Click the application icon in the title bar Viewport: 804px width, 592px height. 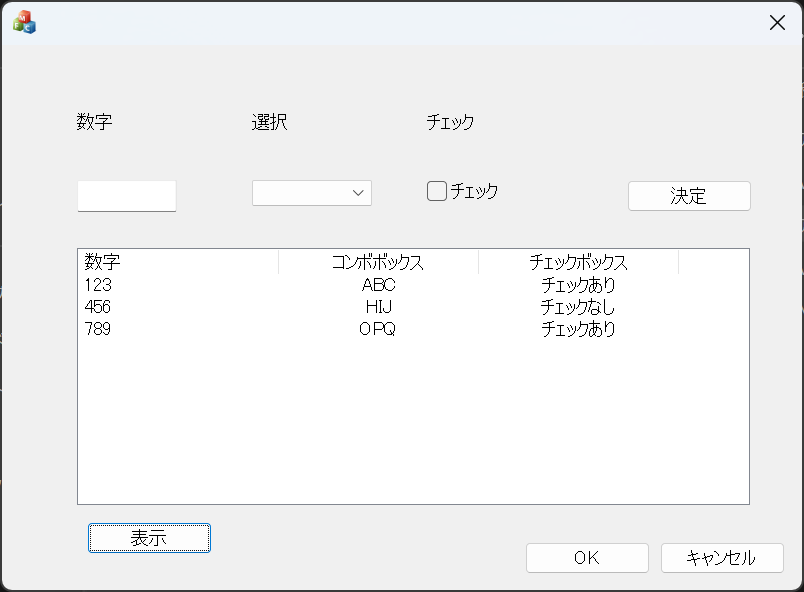point(24,22)
